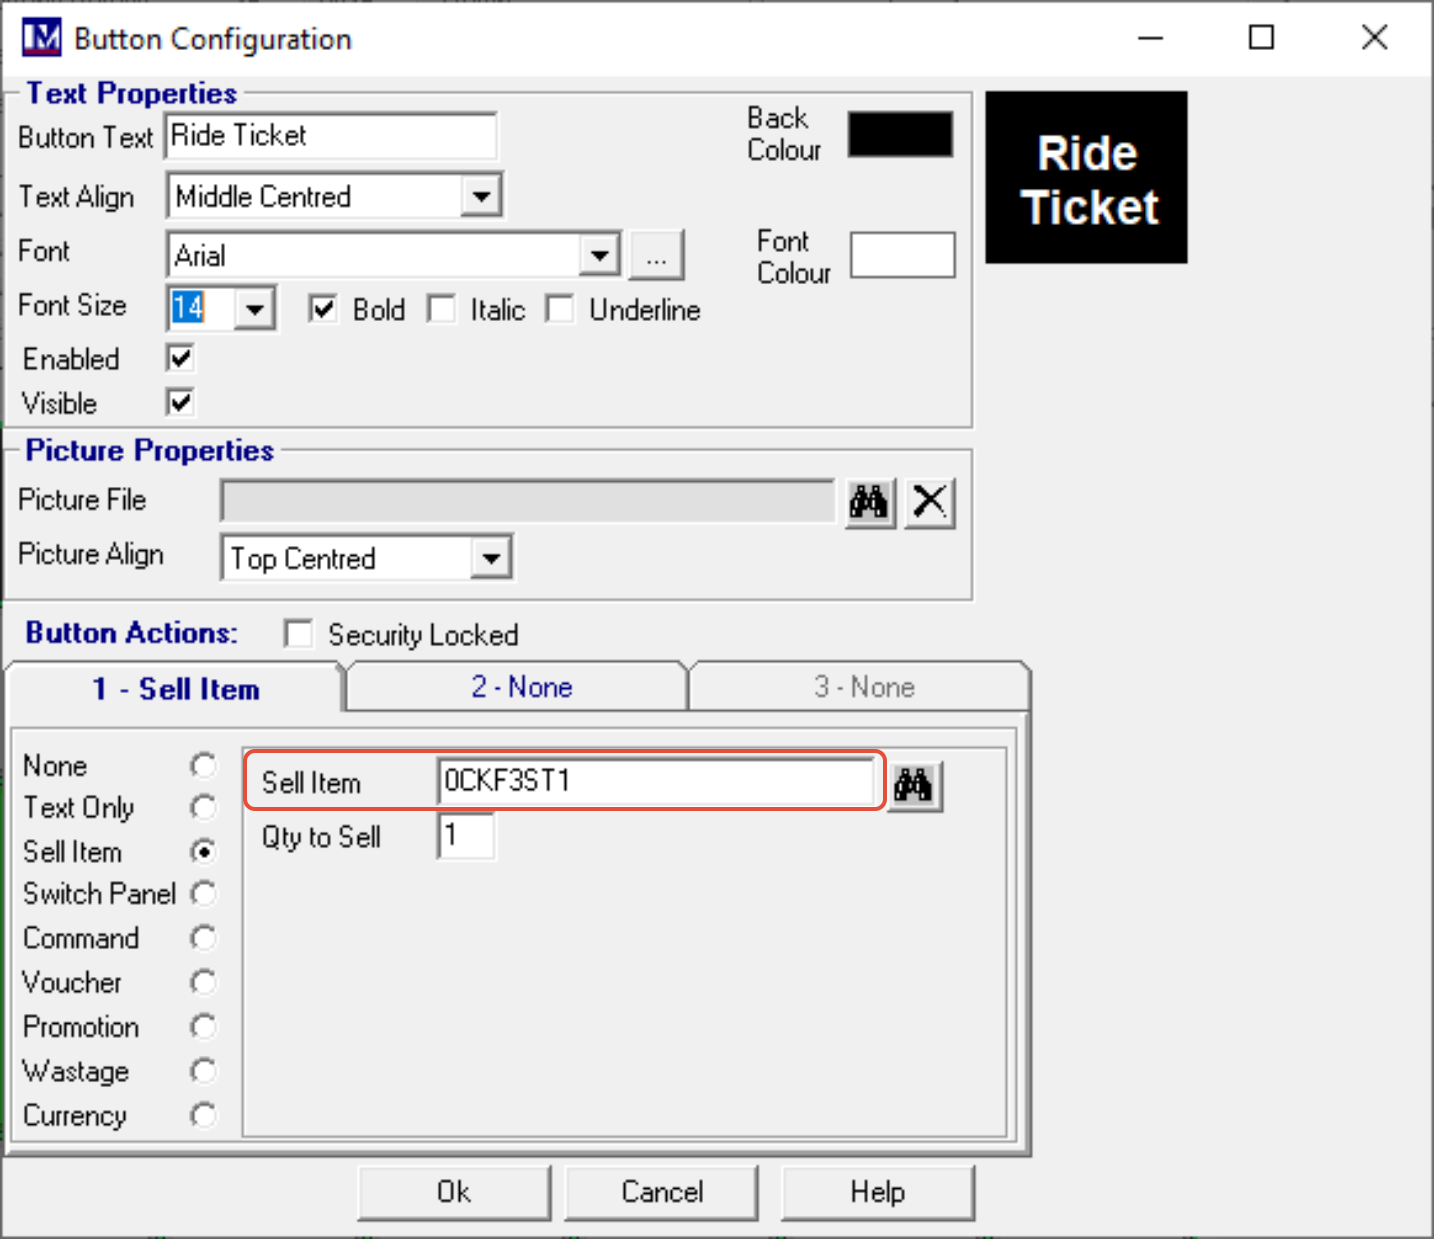Viewport: 1434px width, 1239px height.
Task: Open Help for button configuration
Action: [x=877, y=1192]
